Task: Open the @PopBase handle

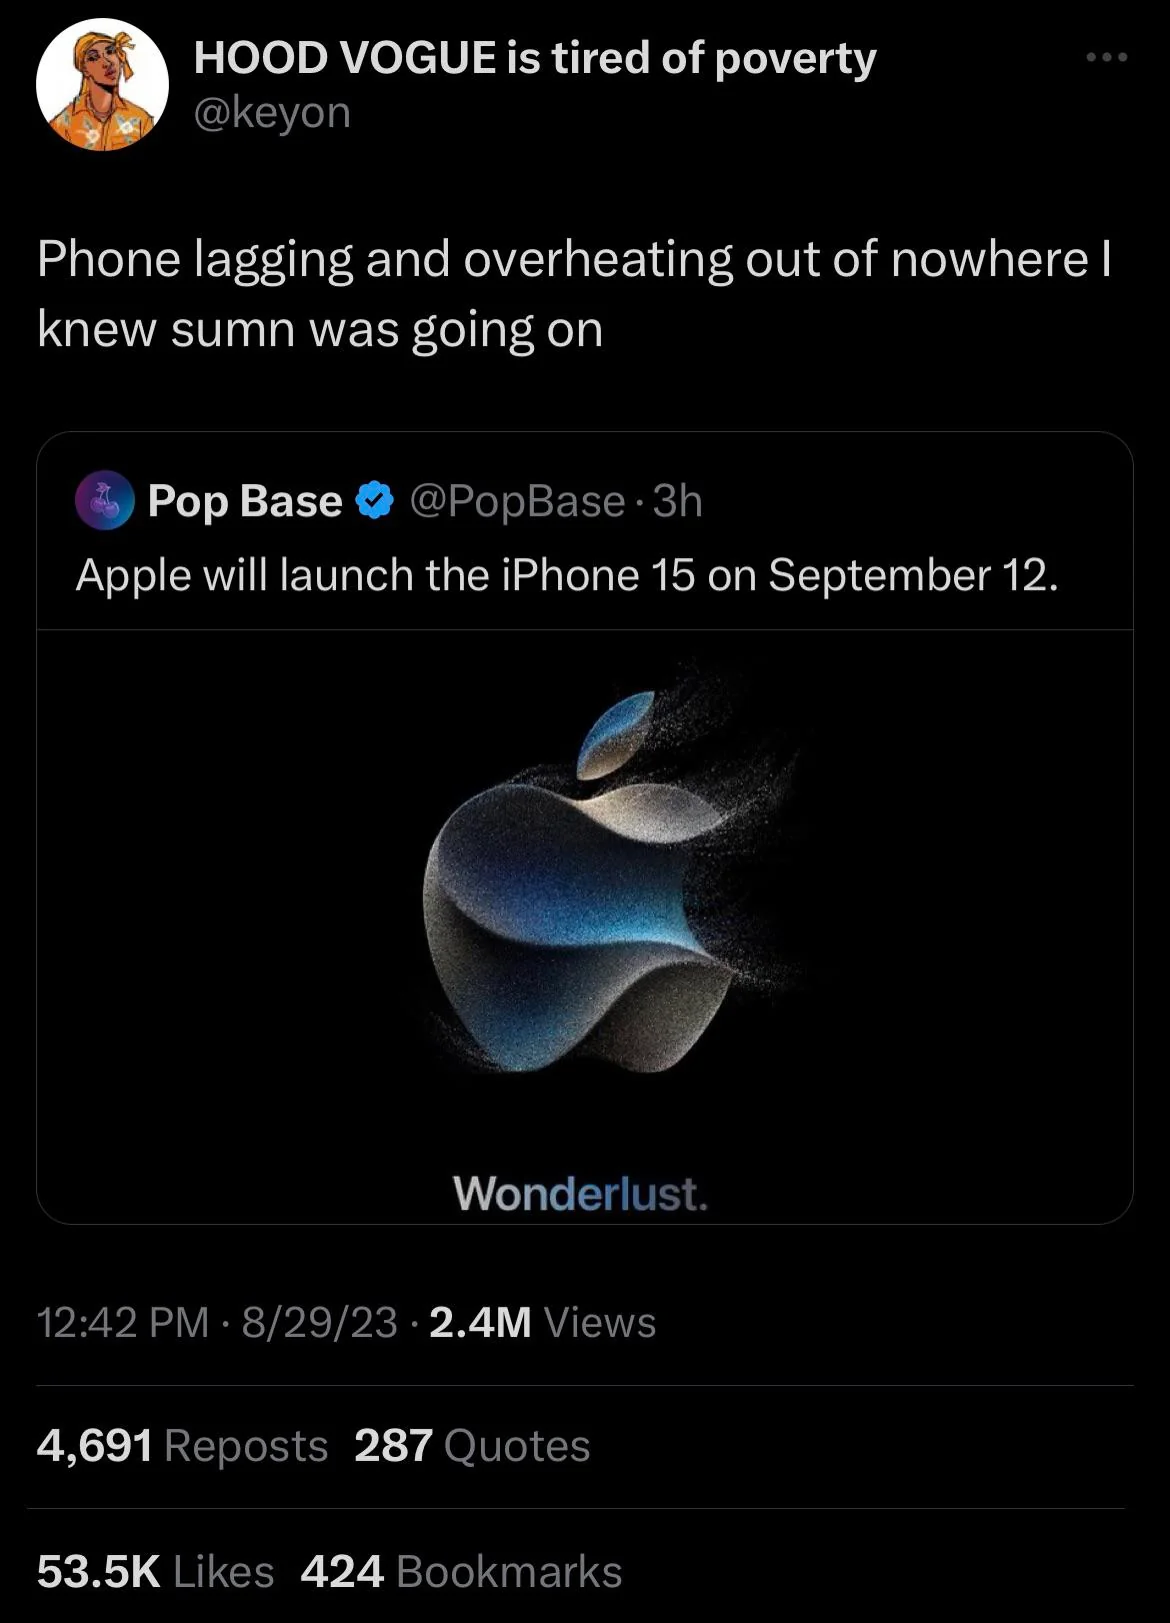Action: [x=516, y=500]
